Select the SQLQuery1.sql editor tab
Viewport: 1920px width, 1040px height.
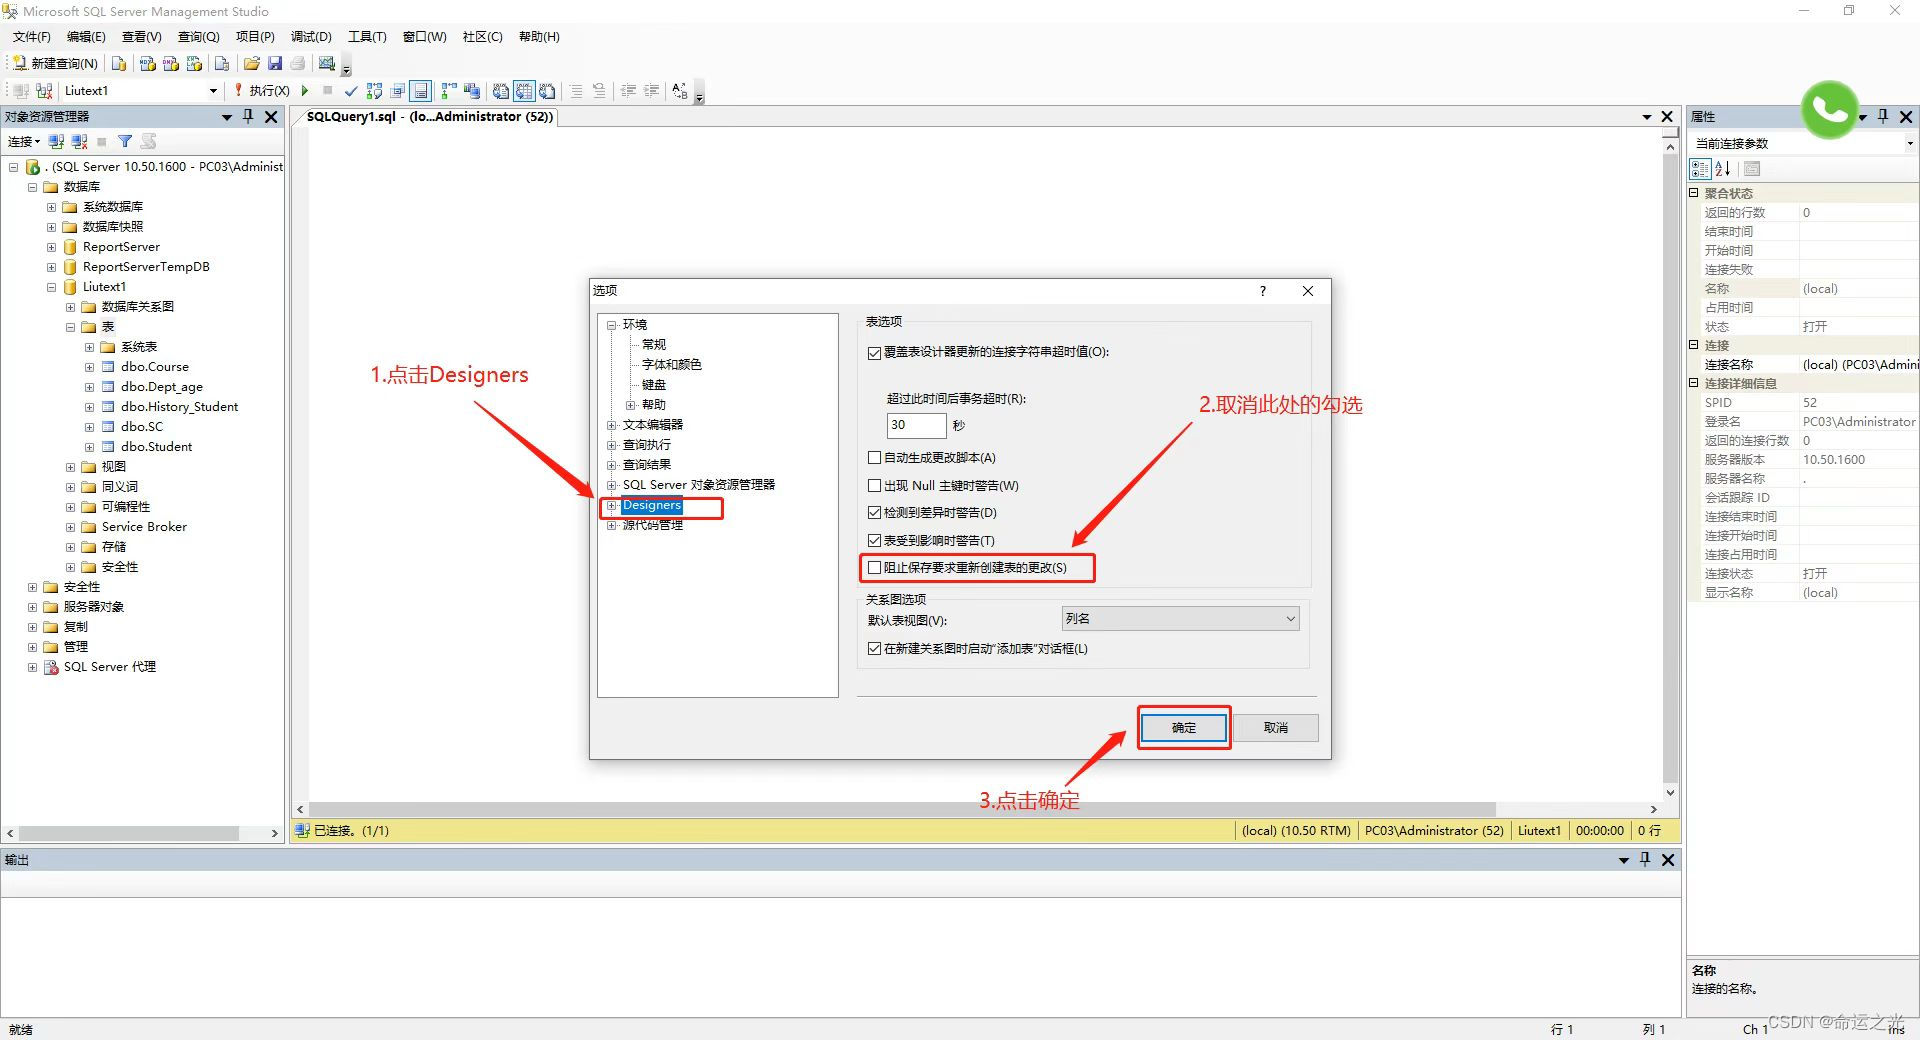[429, 117]
